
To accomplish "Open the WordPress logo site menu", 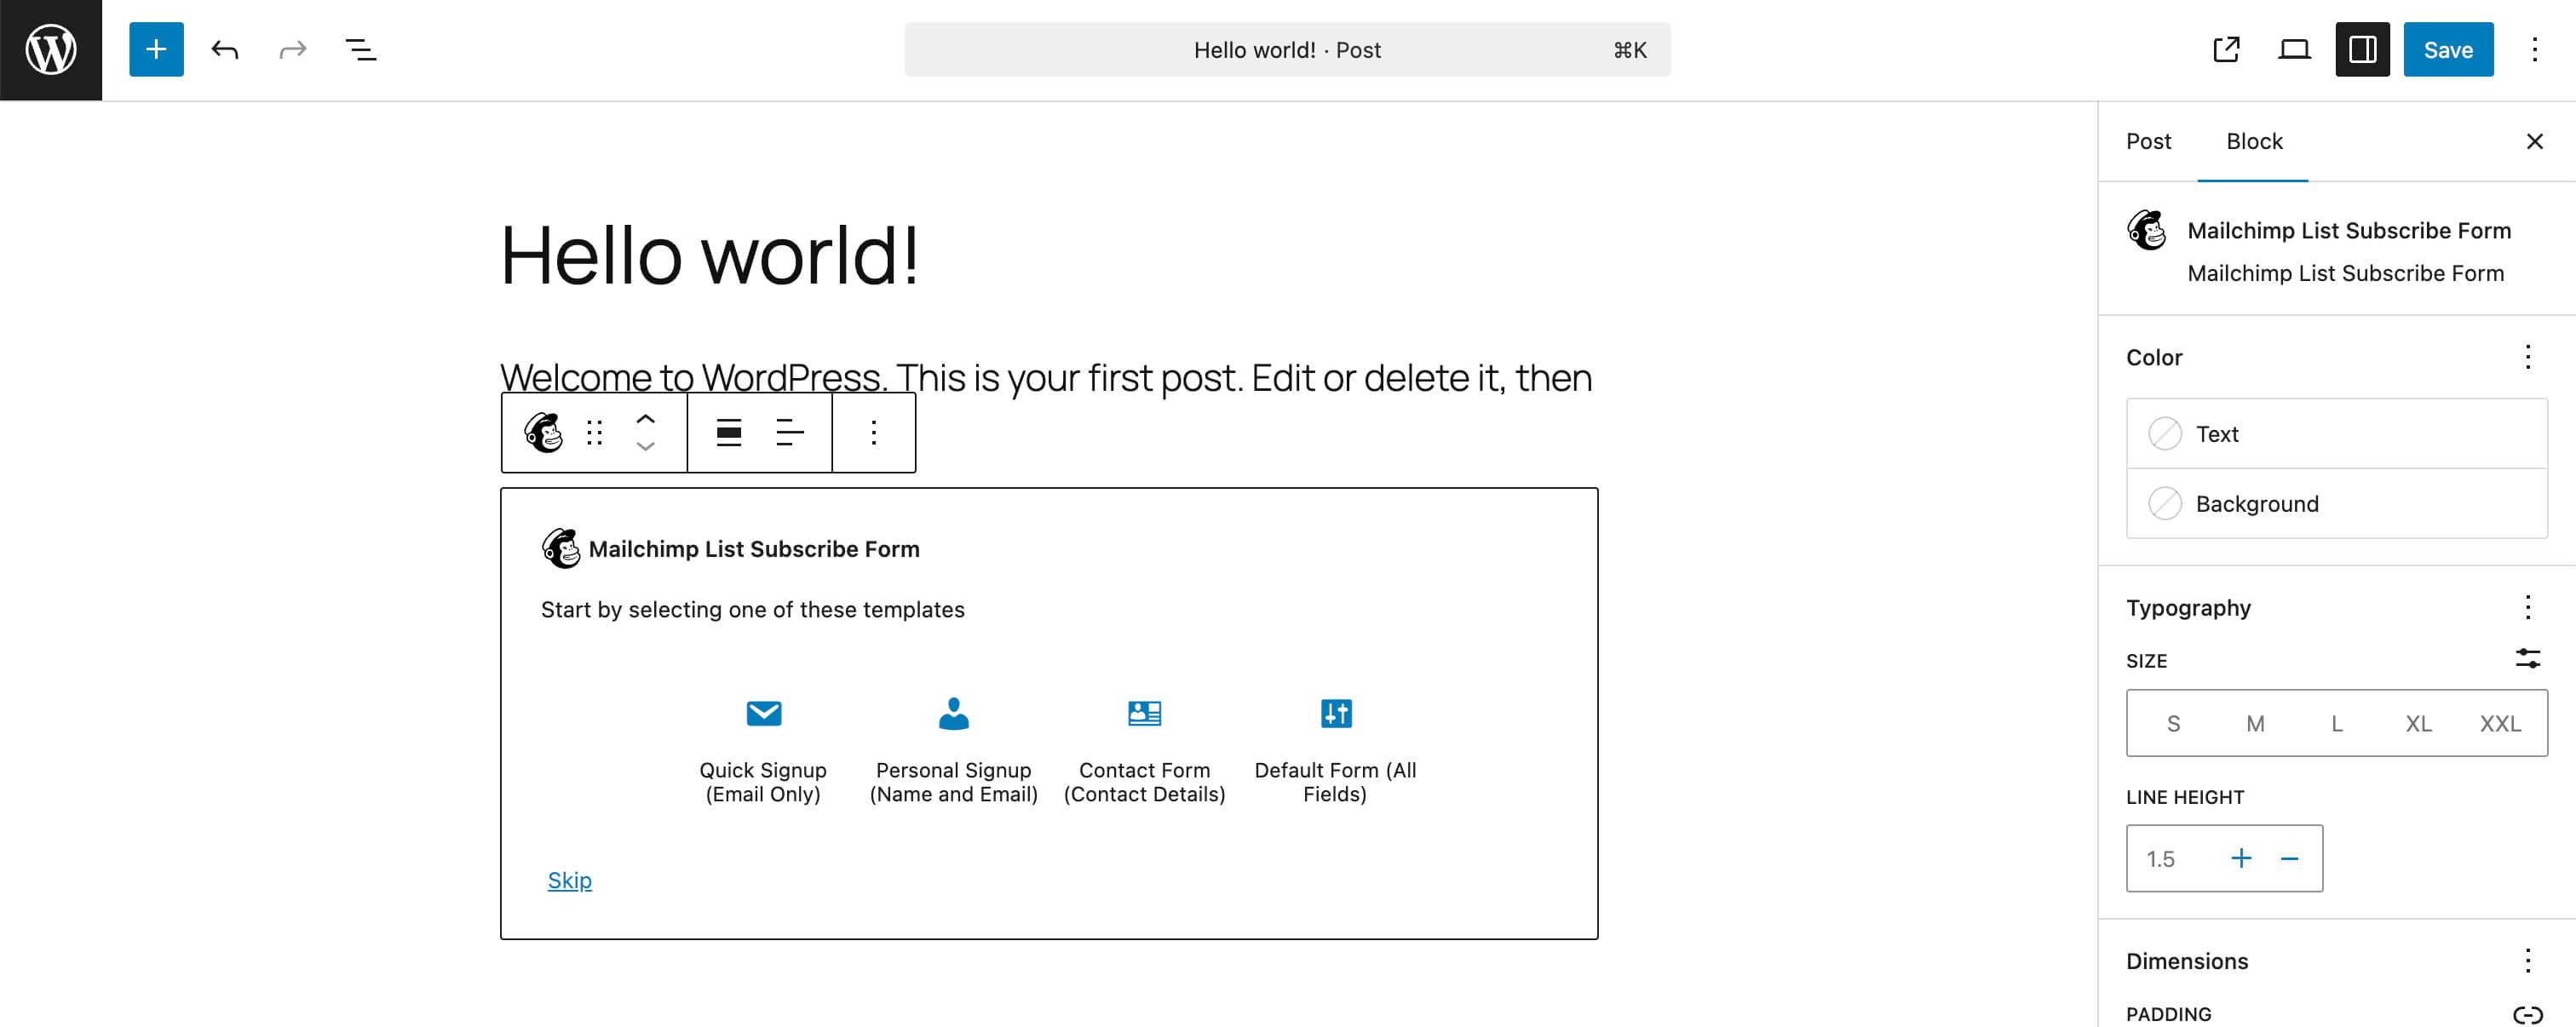I will (x=51, y=50).
